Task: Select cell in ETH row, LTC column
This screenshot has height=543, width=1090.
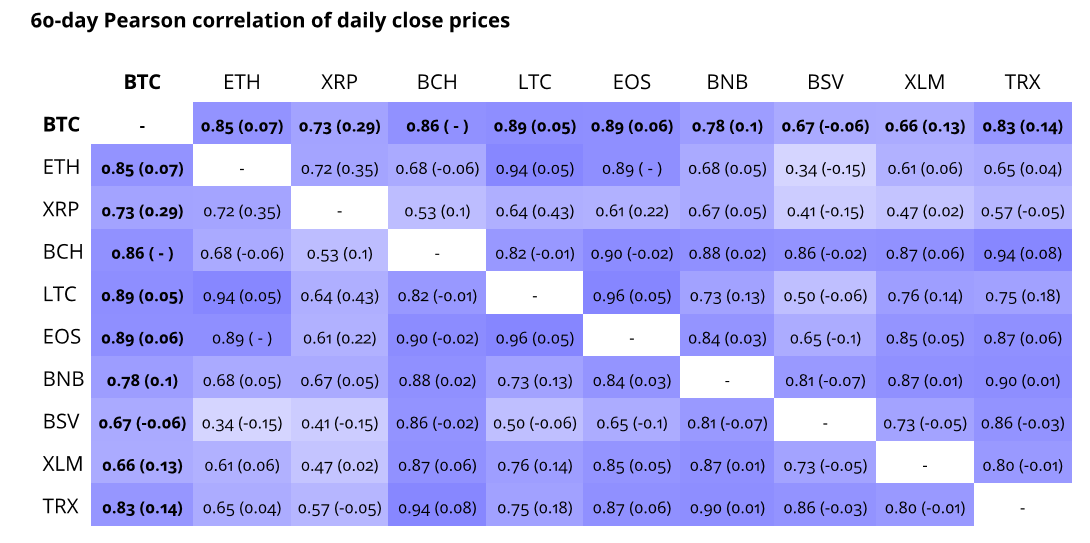Action: click(x=535, y=169)
